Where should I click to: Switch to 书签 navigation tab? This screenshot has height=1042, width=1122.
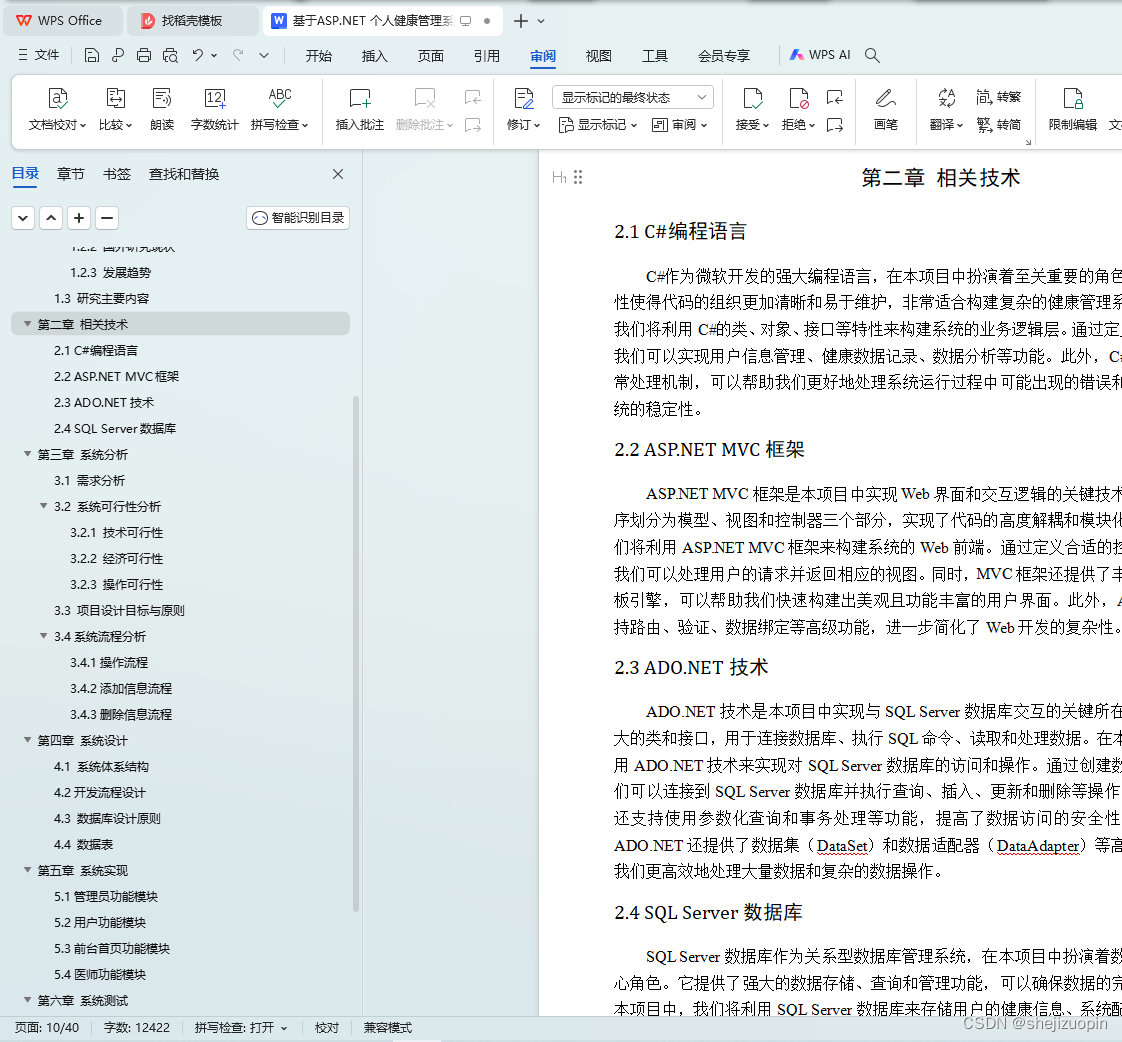(117, 174)
